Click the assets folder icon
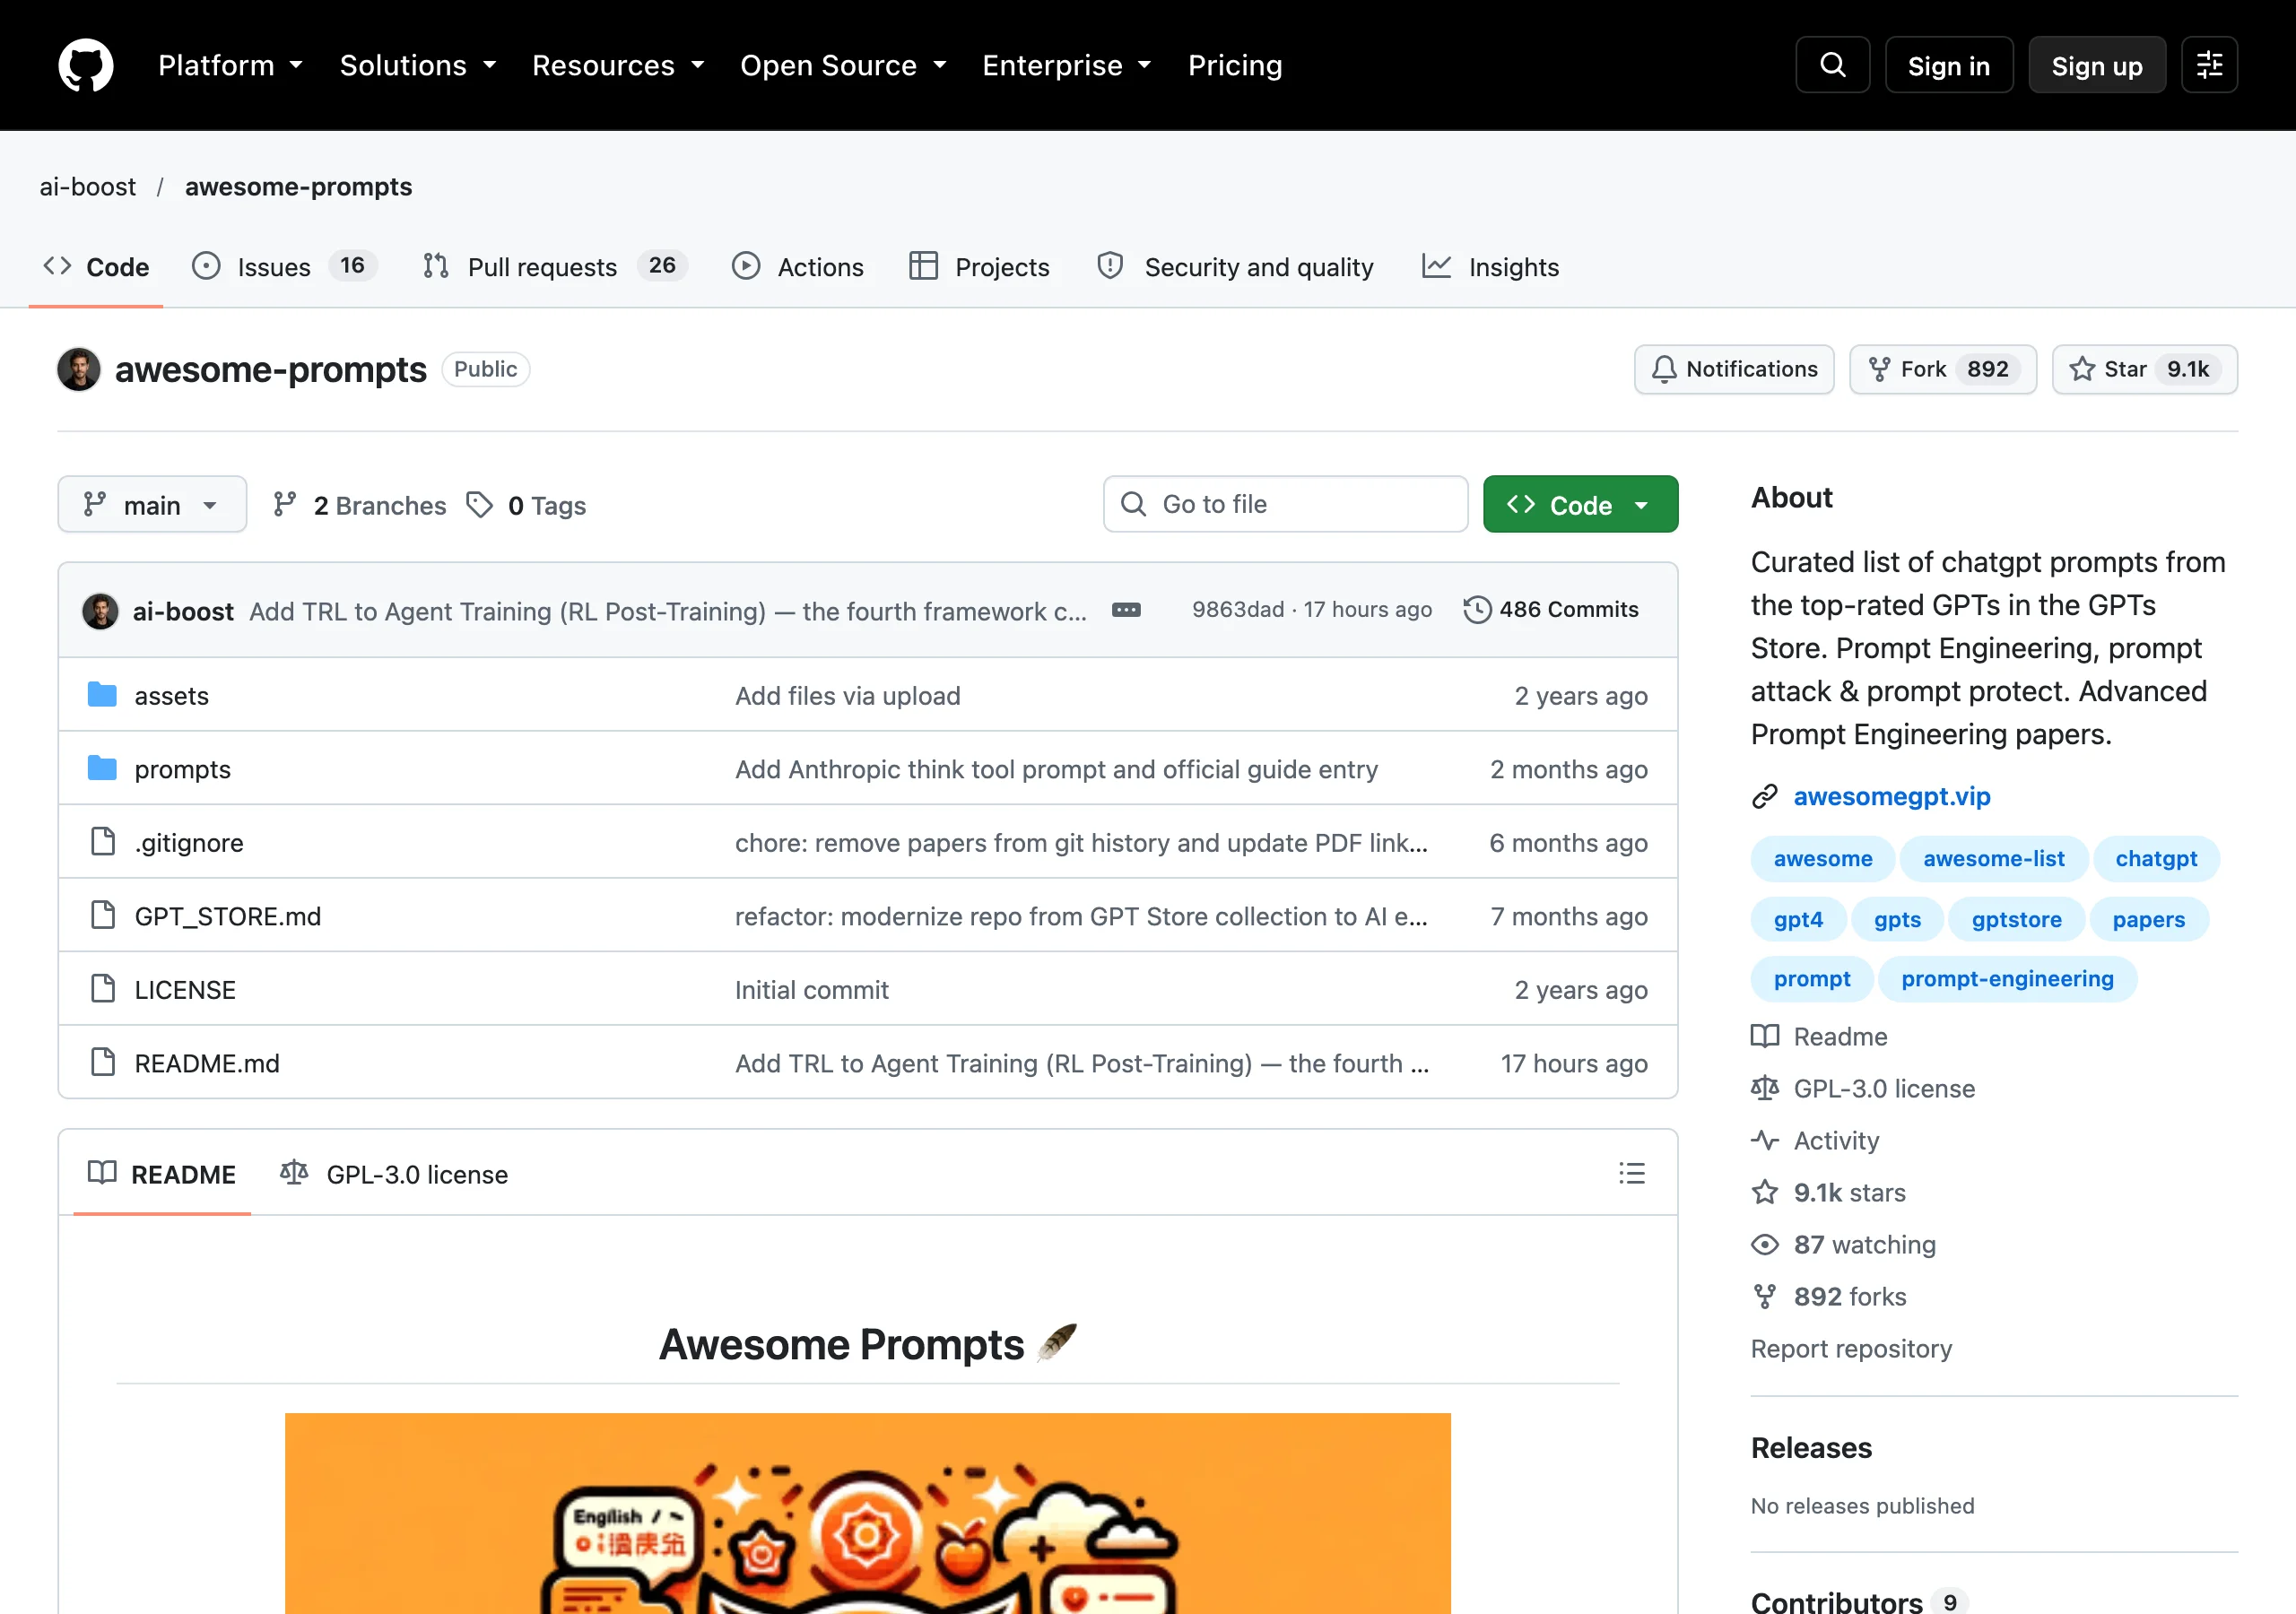Screen dimensions: 2296x1614 pos(102,694)
